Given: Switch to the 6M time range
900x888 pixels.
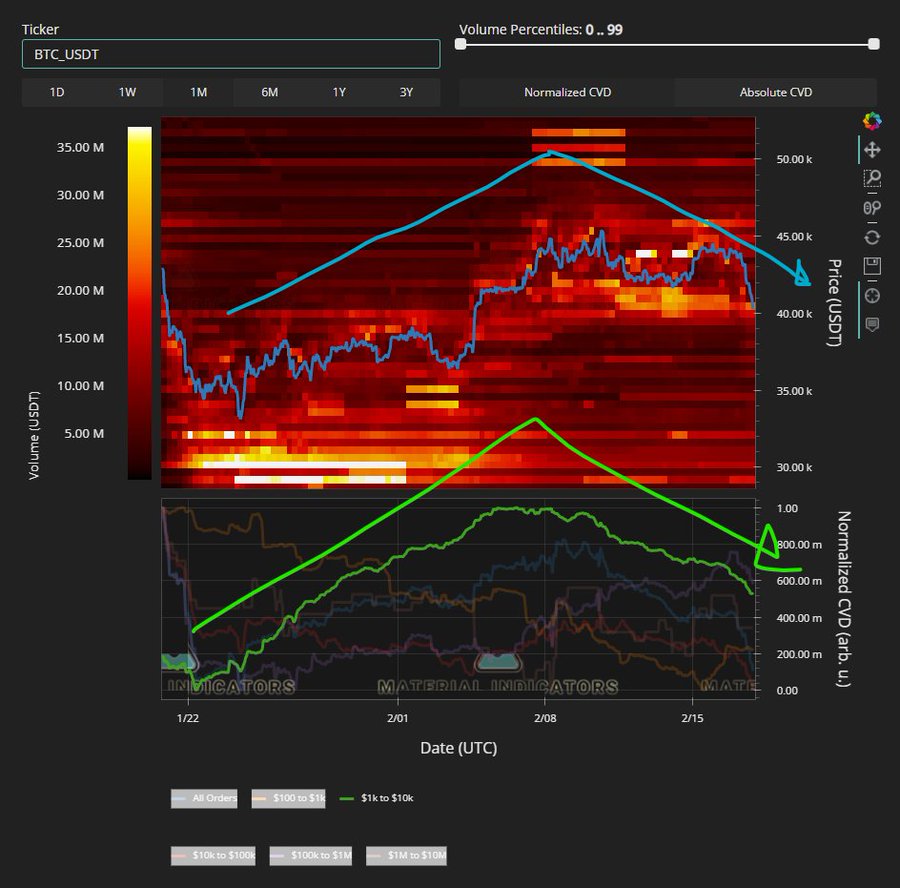Looking at the screenshot, I should (x=269, y=92).
